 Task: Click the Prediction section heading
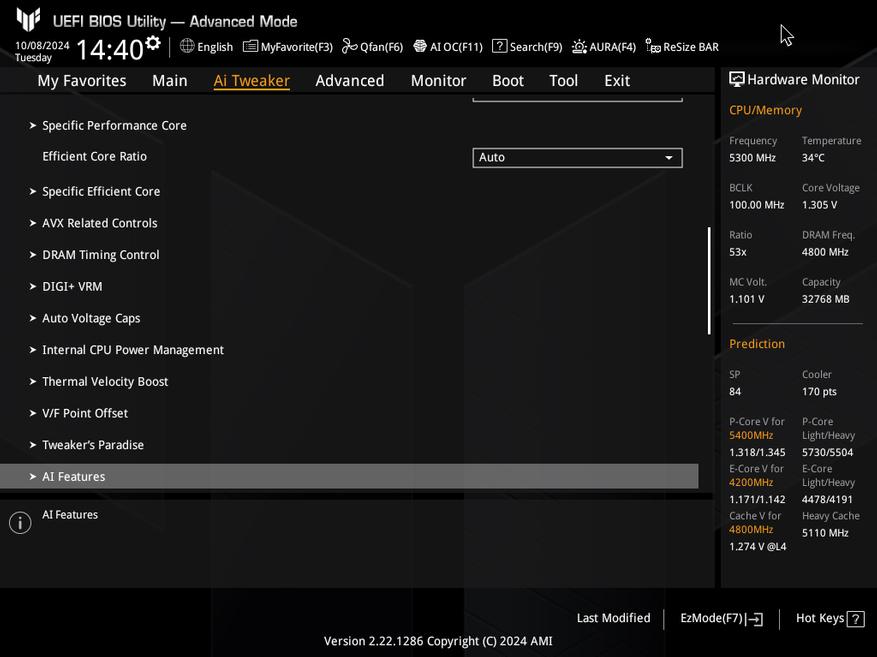pyautogui.click(x=757, y=344)
